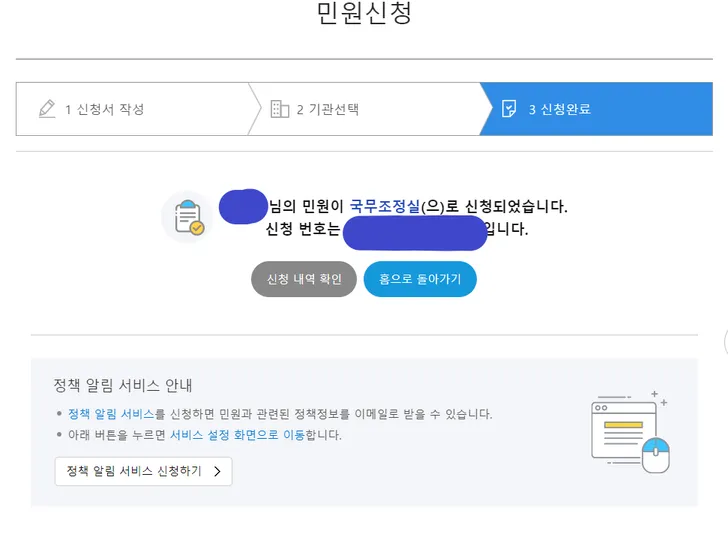Click the 신청되었습니다 confirmation text
728x553 pixels.
516,206
